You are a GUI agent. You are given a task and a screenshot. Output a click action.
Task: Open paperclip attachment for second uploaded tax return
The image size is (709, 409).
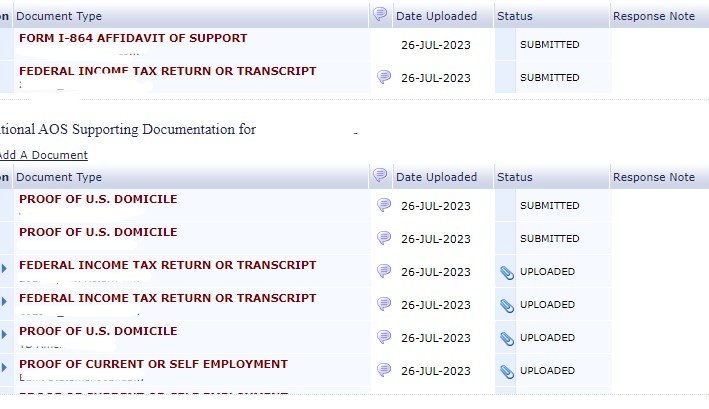pyautogui.click(x=507, y=306)
